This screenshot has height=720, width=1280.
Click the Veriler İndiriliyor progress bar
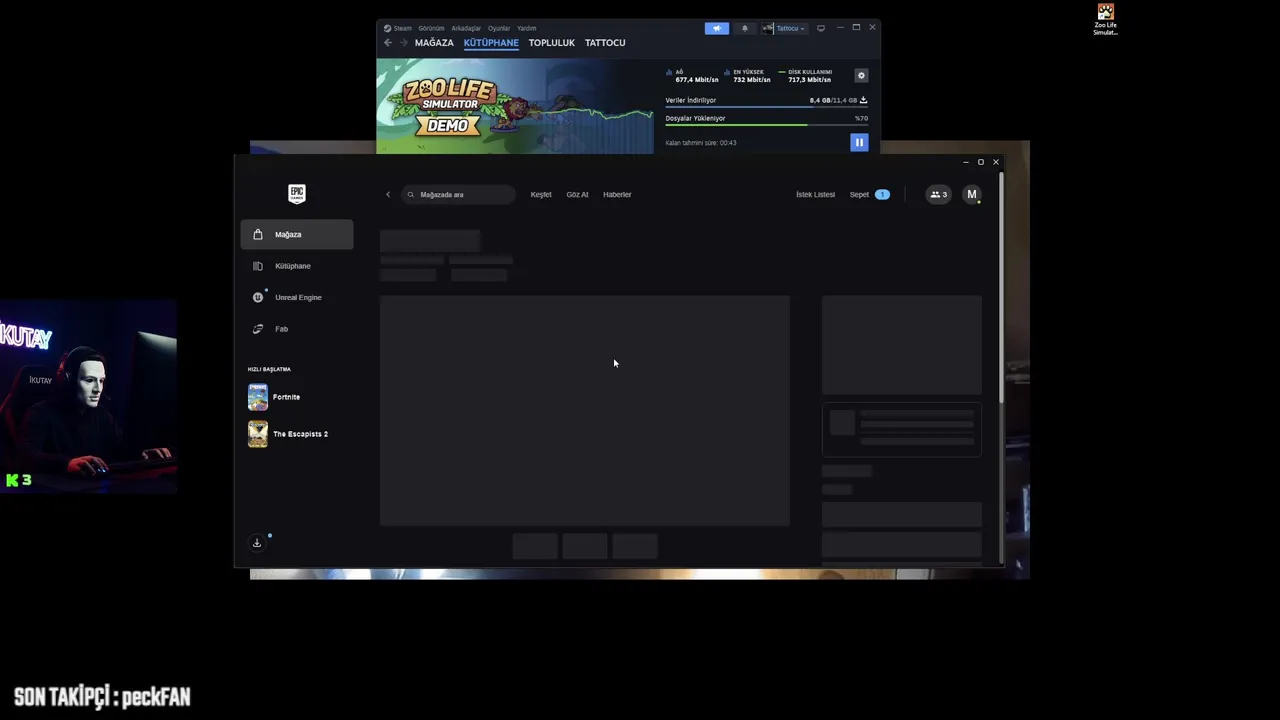pyautogui.click(x=766, y=106)
